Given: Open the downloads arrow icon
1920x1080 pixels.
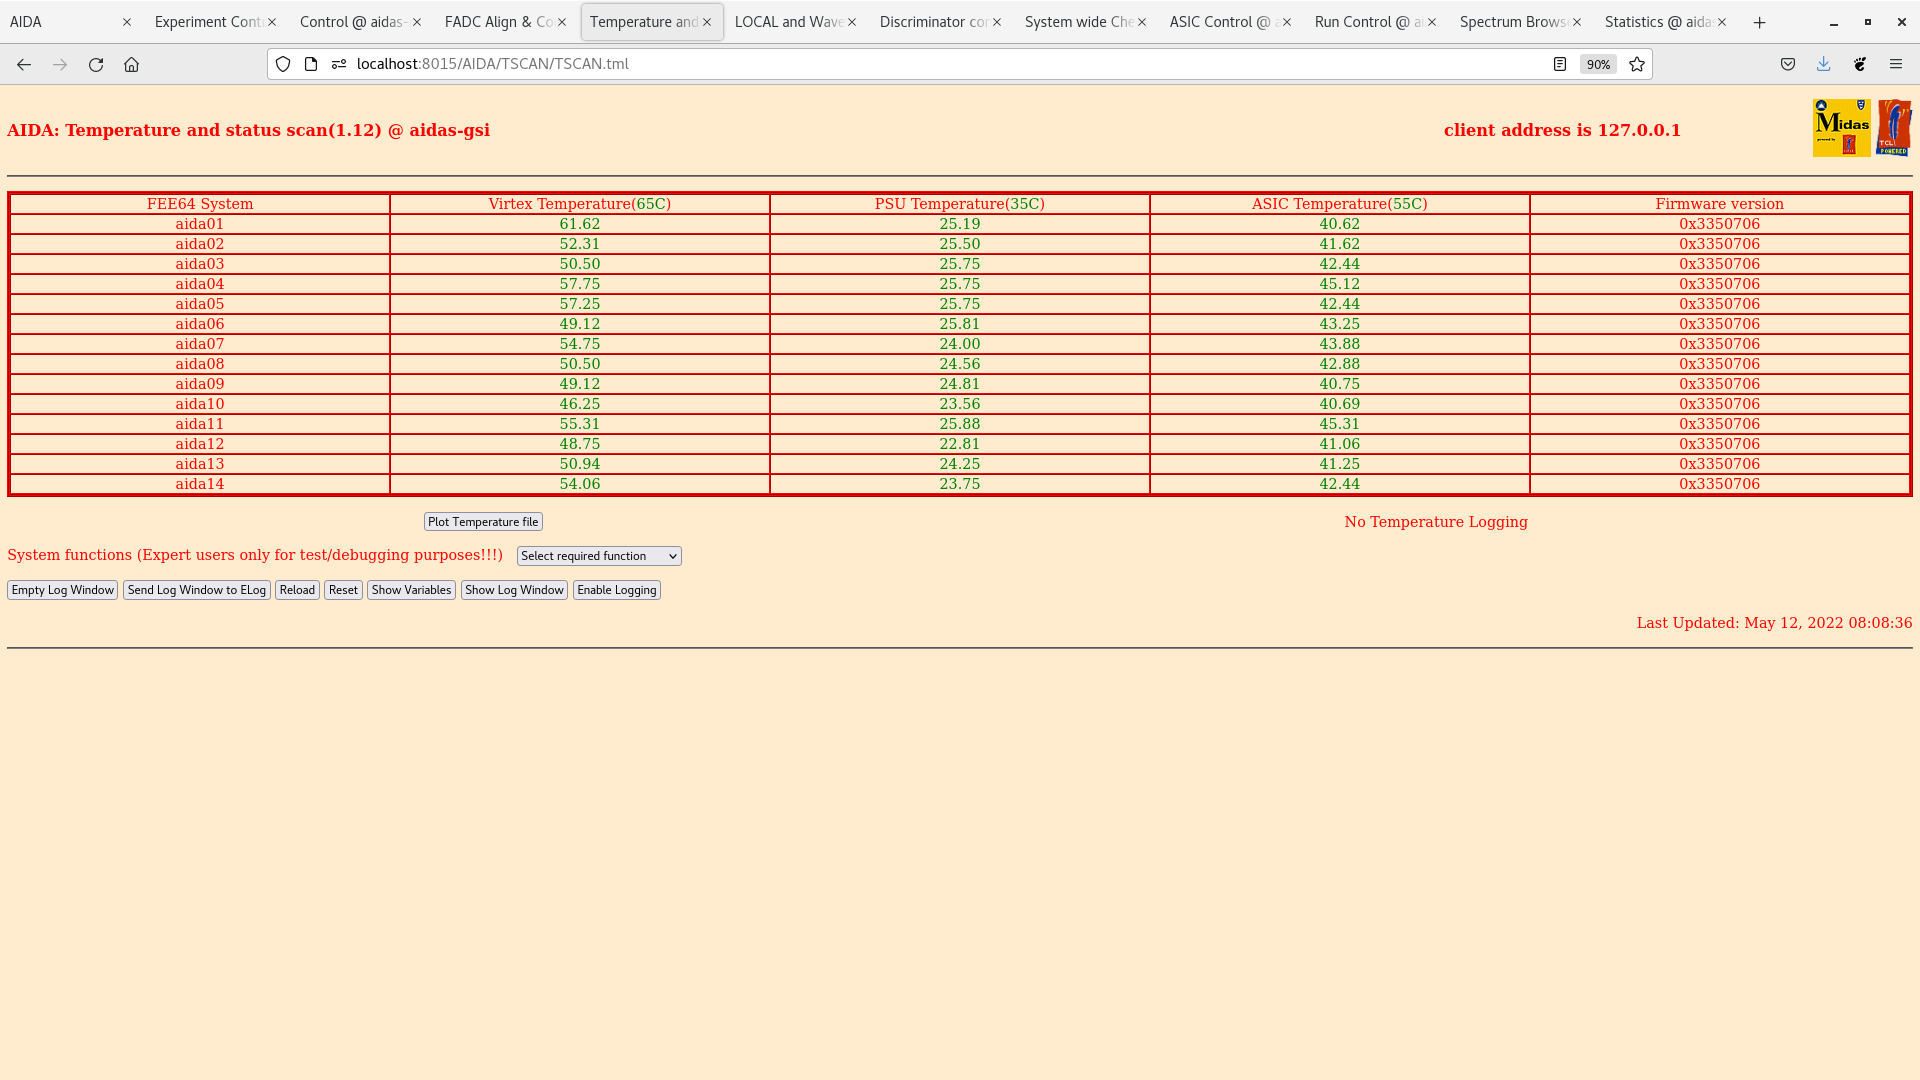Looking at the screenshot, I should (1824, 64).
